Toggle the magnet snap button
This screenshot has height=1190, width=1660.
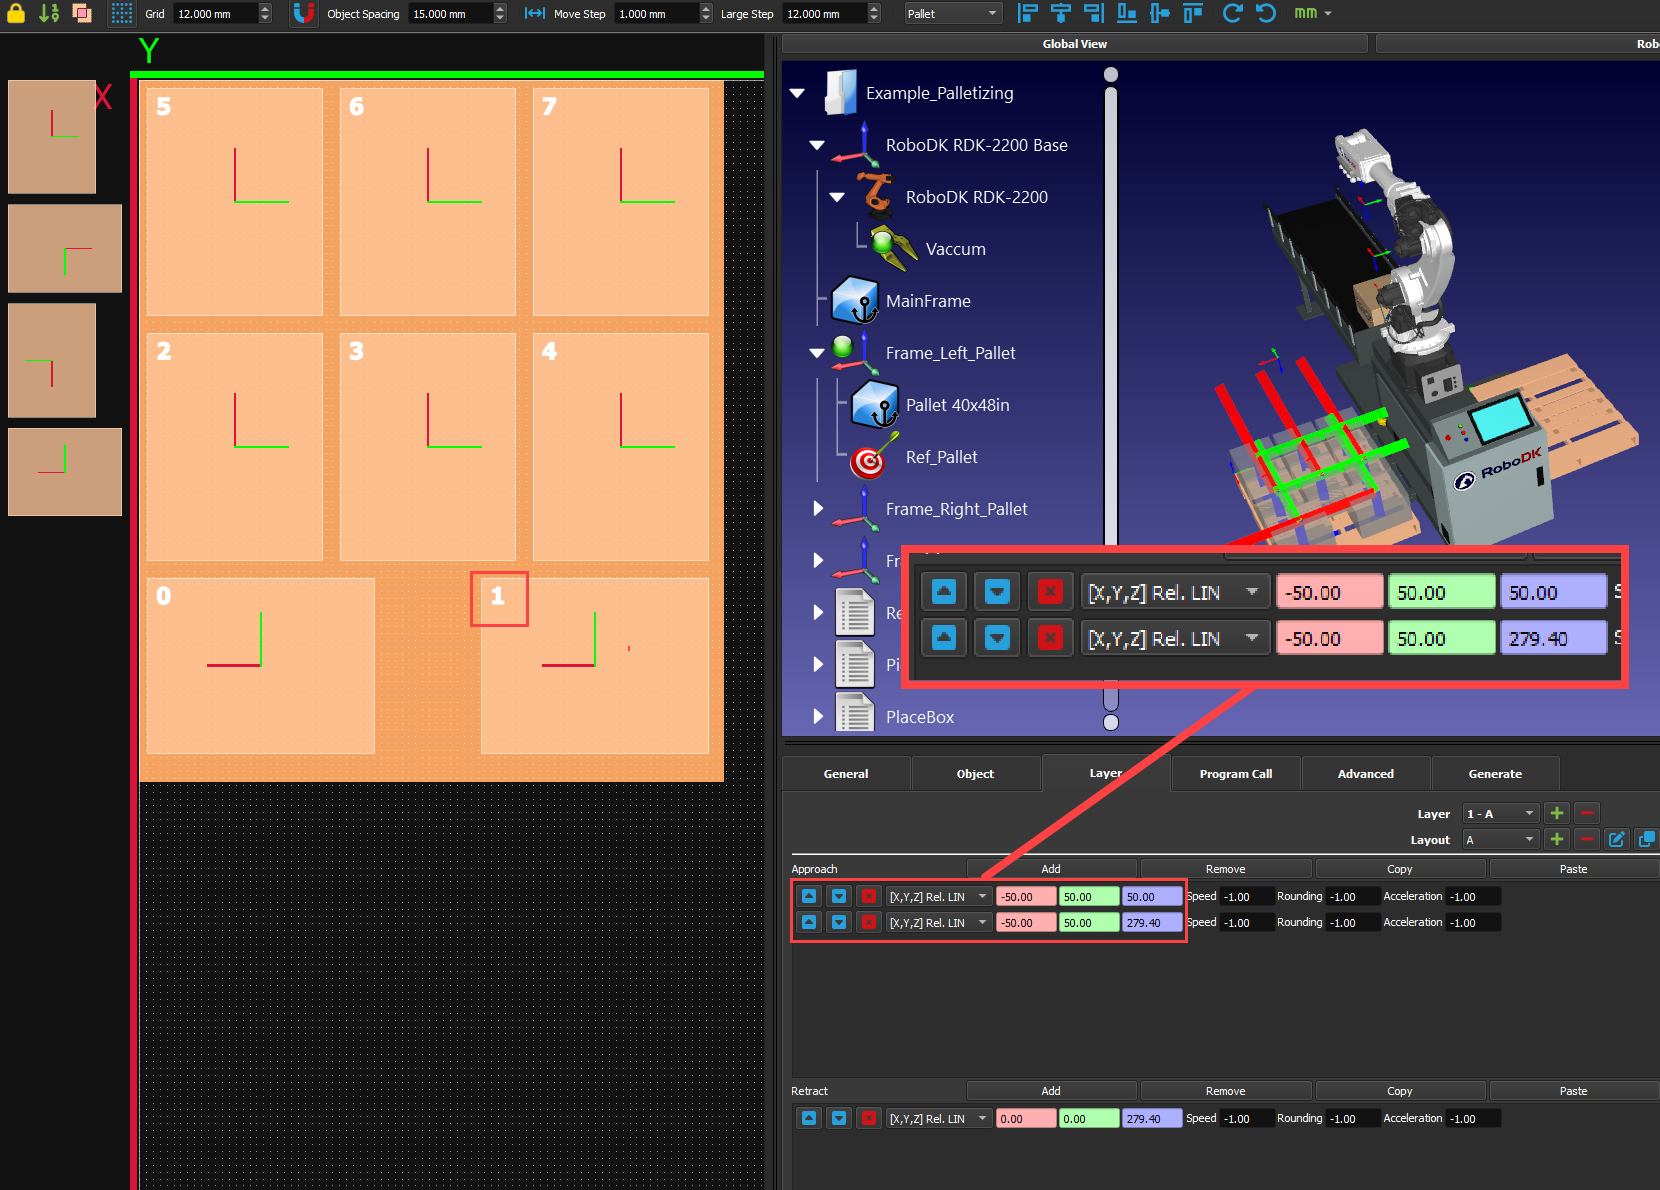click(303, 13)
